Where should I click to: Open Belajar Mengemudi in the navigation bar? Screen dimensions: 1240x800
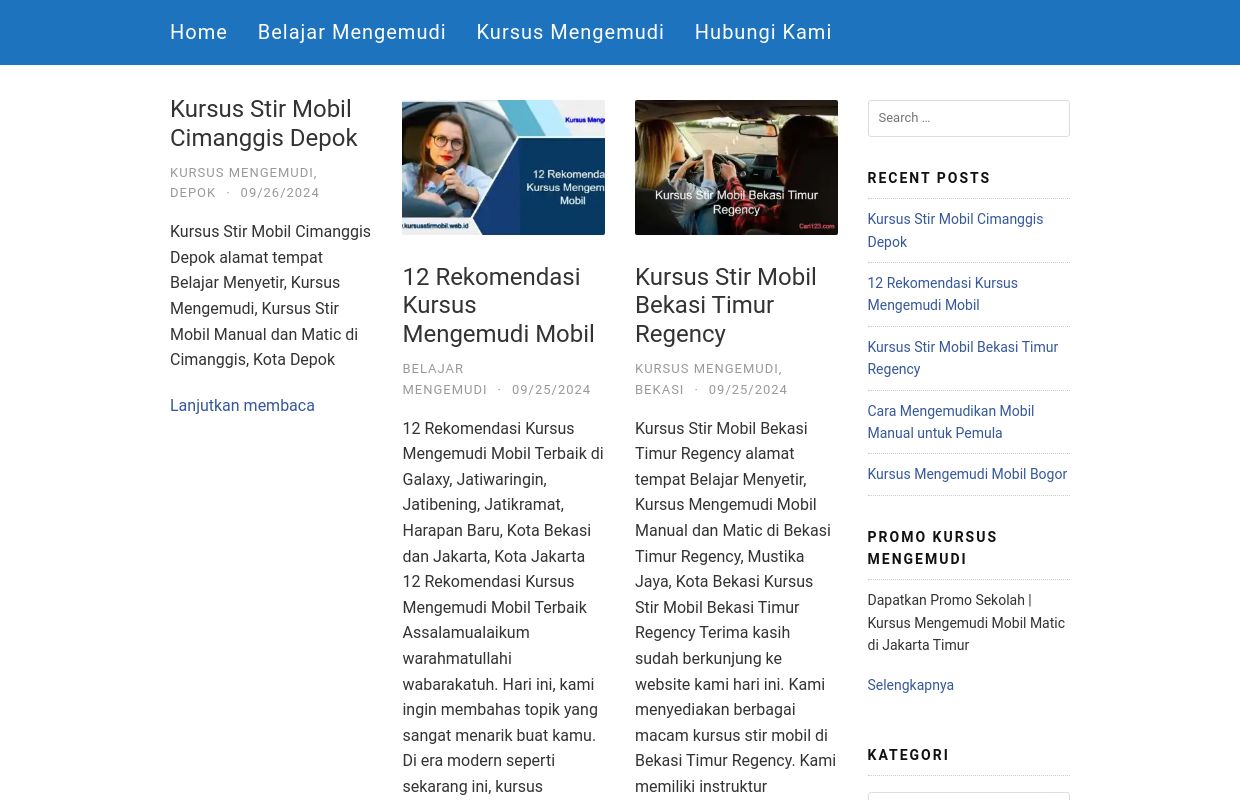pyautogui.click(x=352, y=32)
